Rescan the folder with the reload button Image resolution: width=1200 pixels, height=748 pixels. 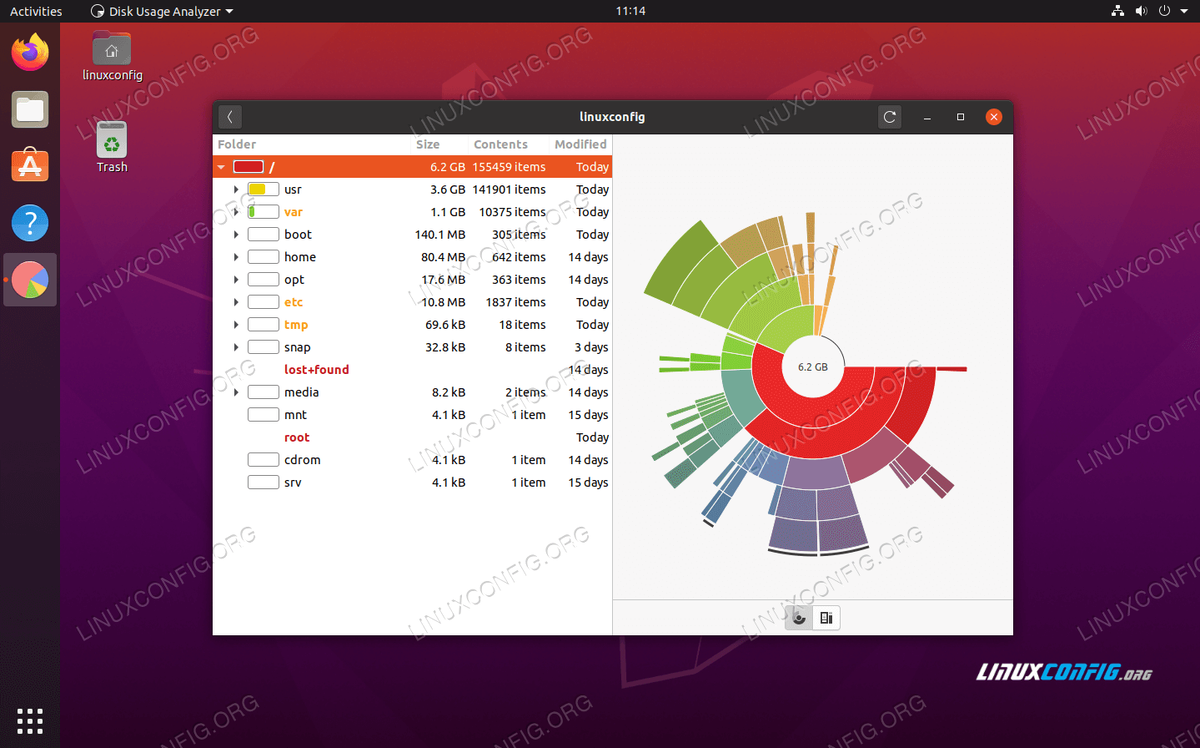890,117
